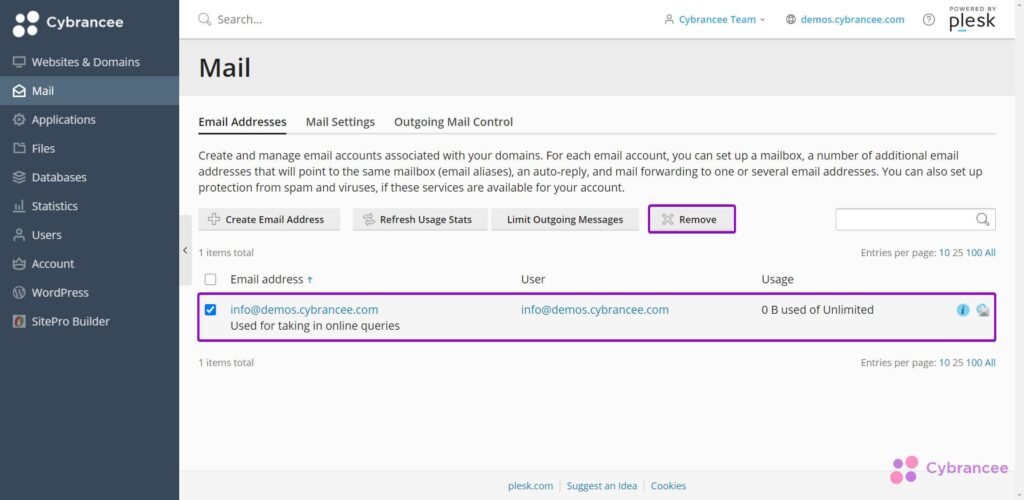This screenshot has width=1024, height=500.
Task: Set top entries per page to 100
Action: [x=974, y=253]
